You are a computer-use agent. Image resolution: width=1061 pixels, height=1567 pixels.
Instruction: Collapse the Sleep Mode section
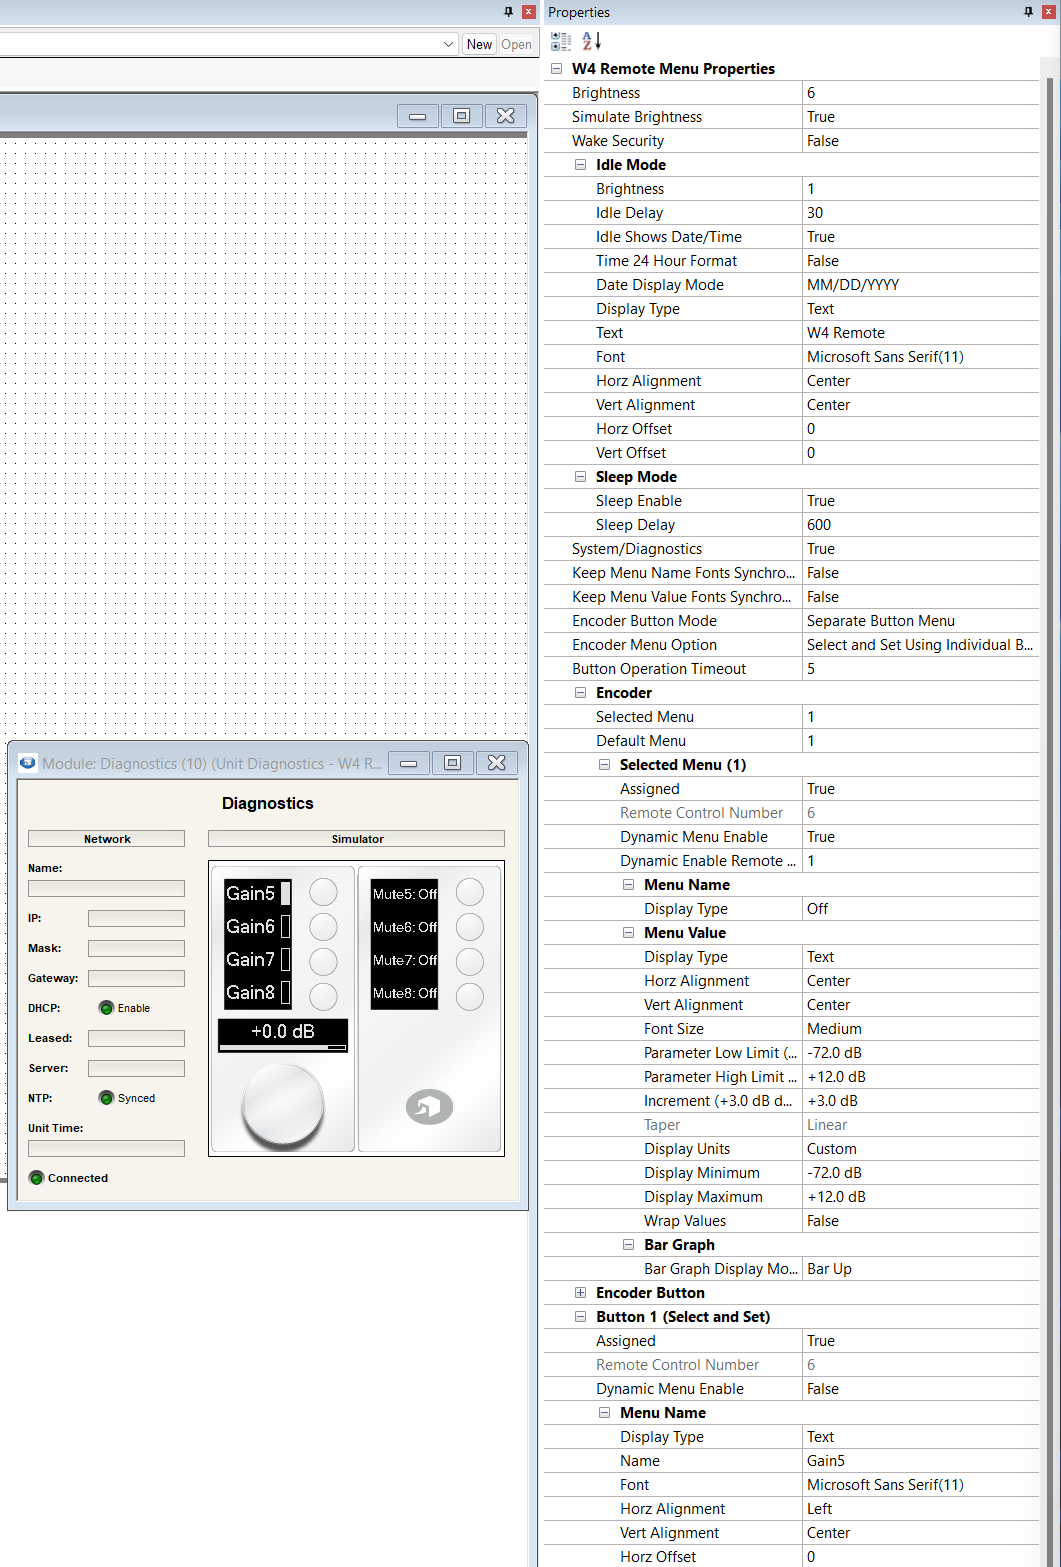580,477
